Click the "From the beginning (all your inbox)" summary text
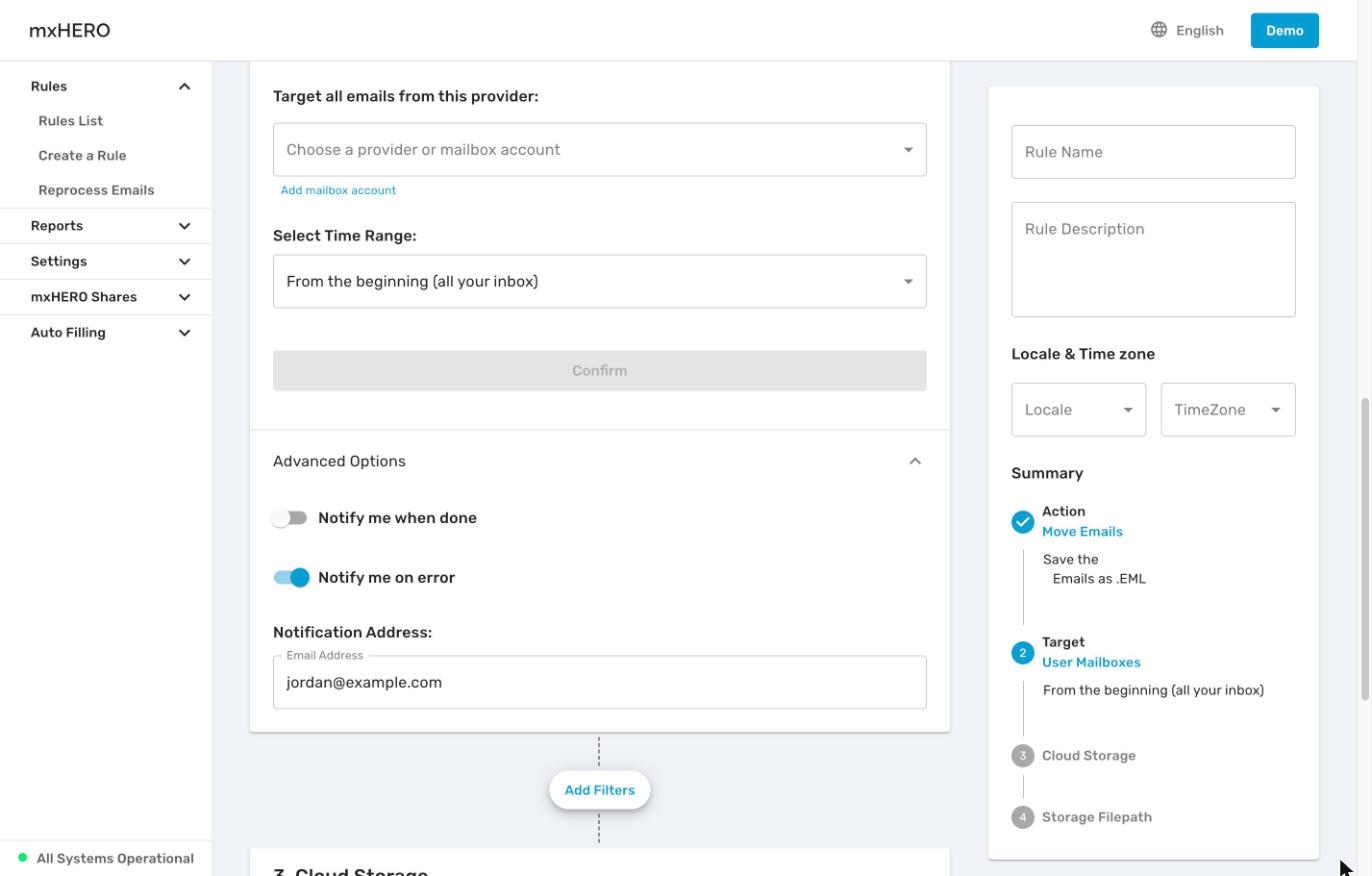 click(x=1153, y=691)
